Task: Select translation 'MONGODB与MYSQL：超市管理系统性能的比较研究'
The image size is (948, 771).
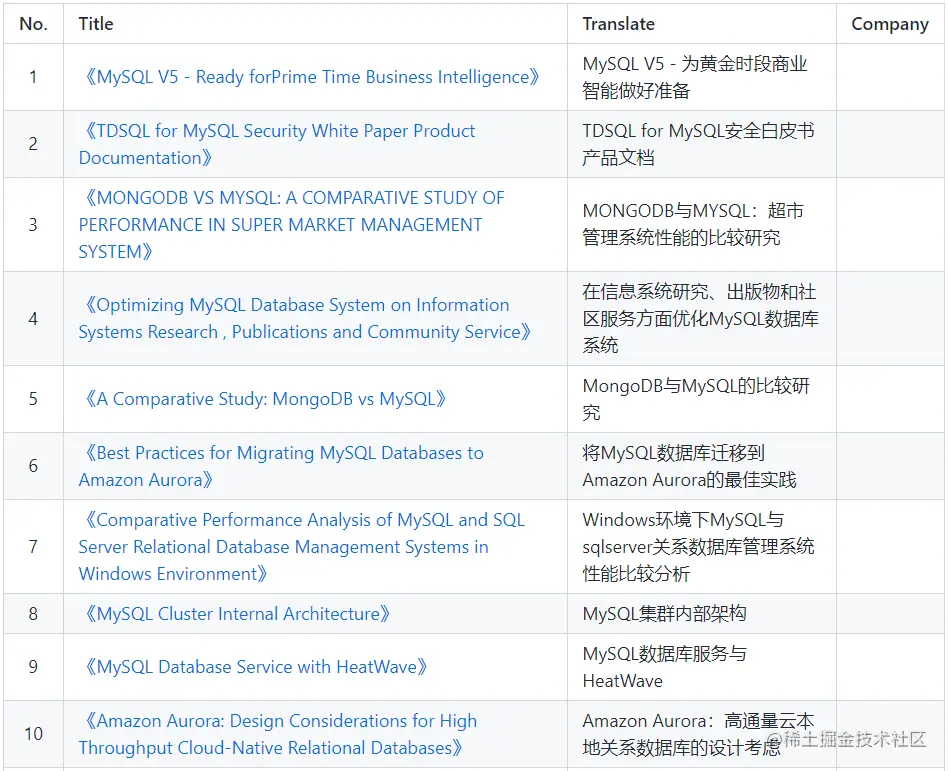Action: [693, 224]
